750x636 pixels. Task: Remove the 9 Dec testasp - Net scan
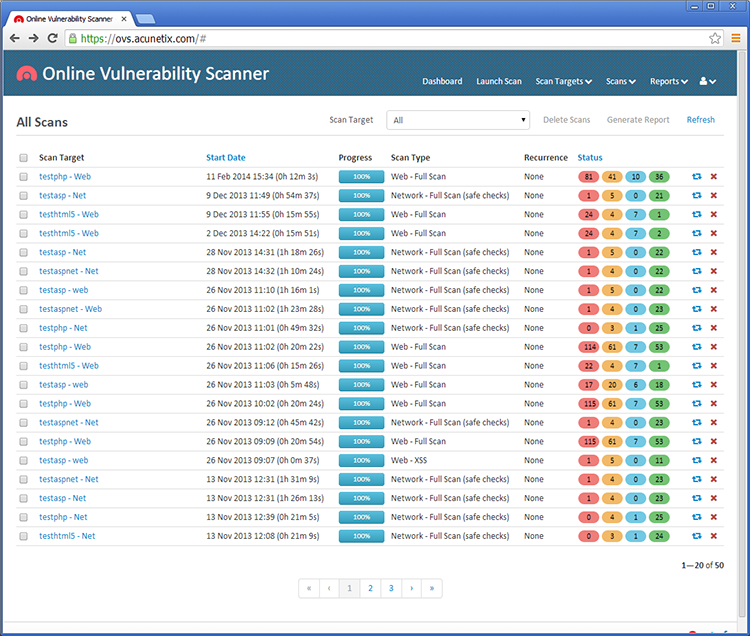[714, 195]
